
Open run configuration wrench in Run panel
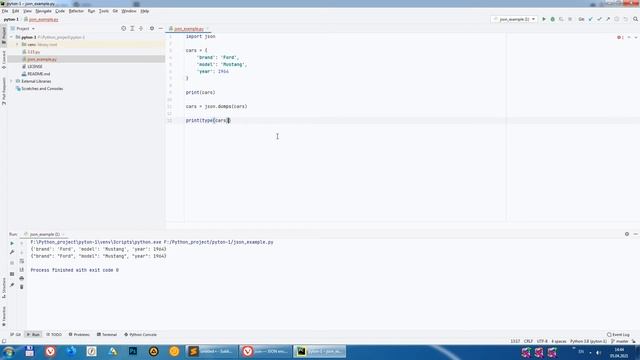point(12,252)
